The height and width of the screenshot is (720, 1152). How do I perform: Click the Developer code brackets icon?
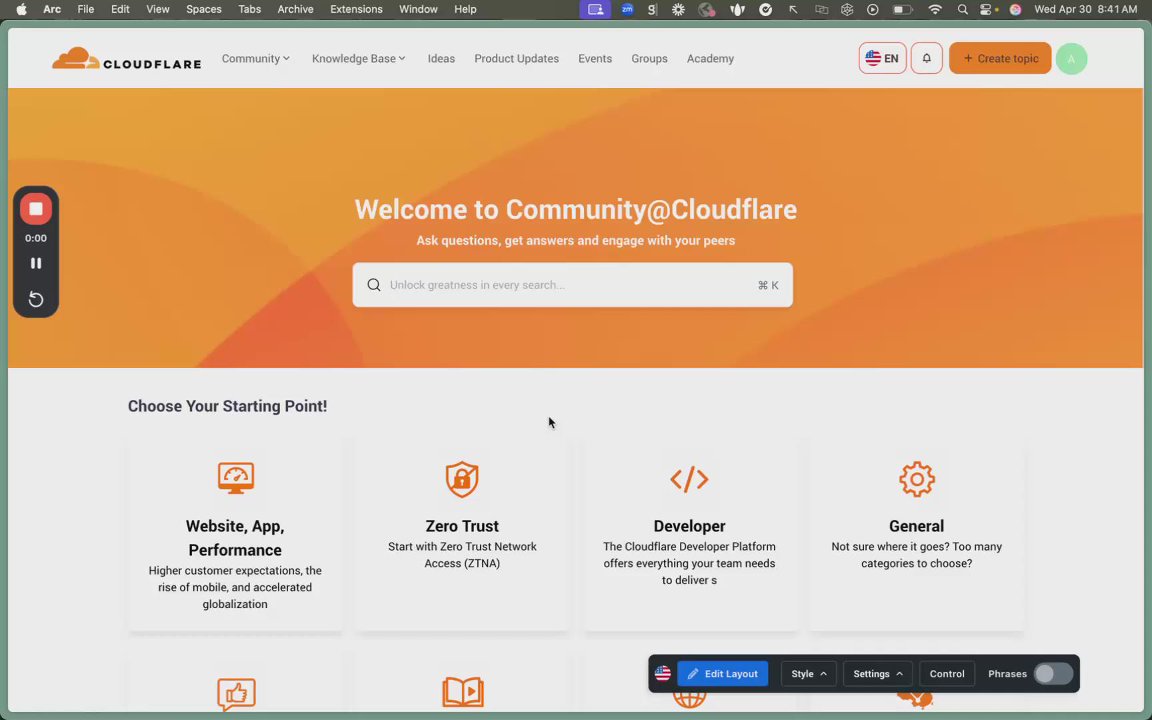pyautogui.click(x=689, y=479)
